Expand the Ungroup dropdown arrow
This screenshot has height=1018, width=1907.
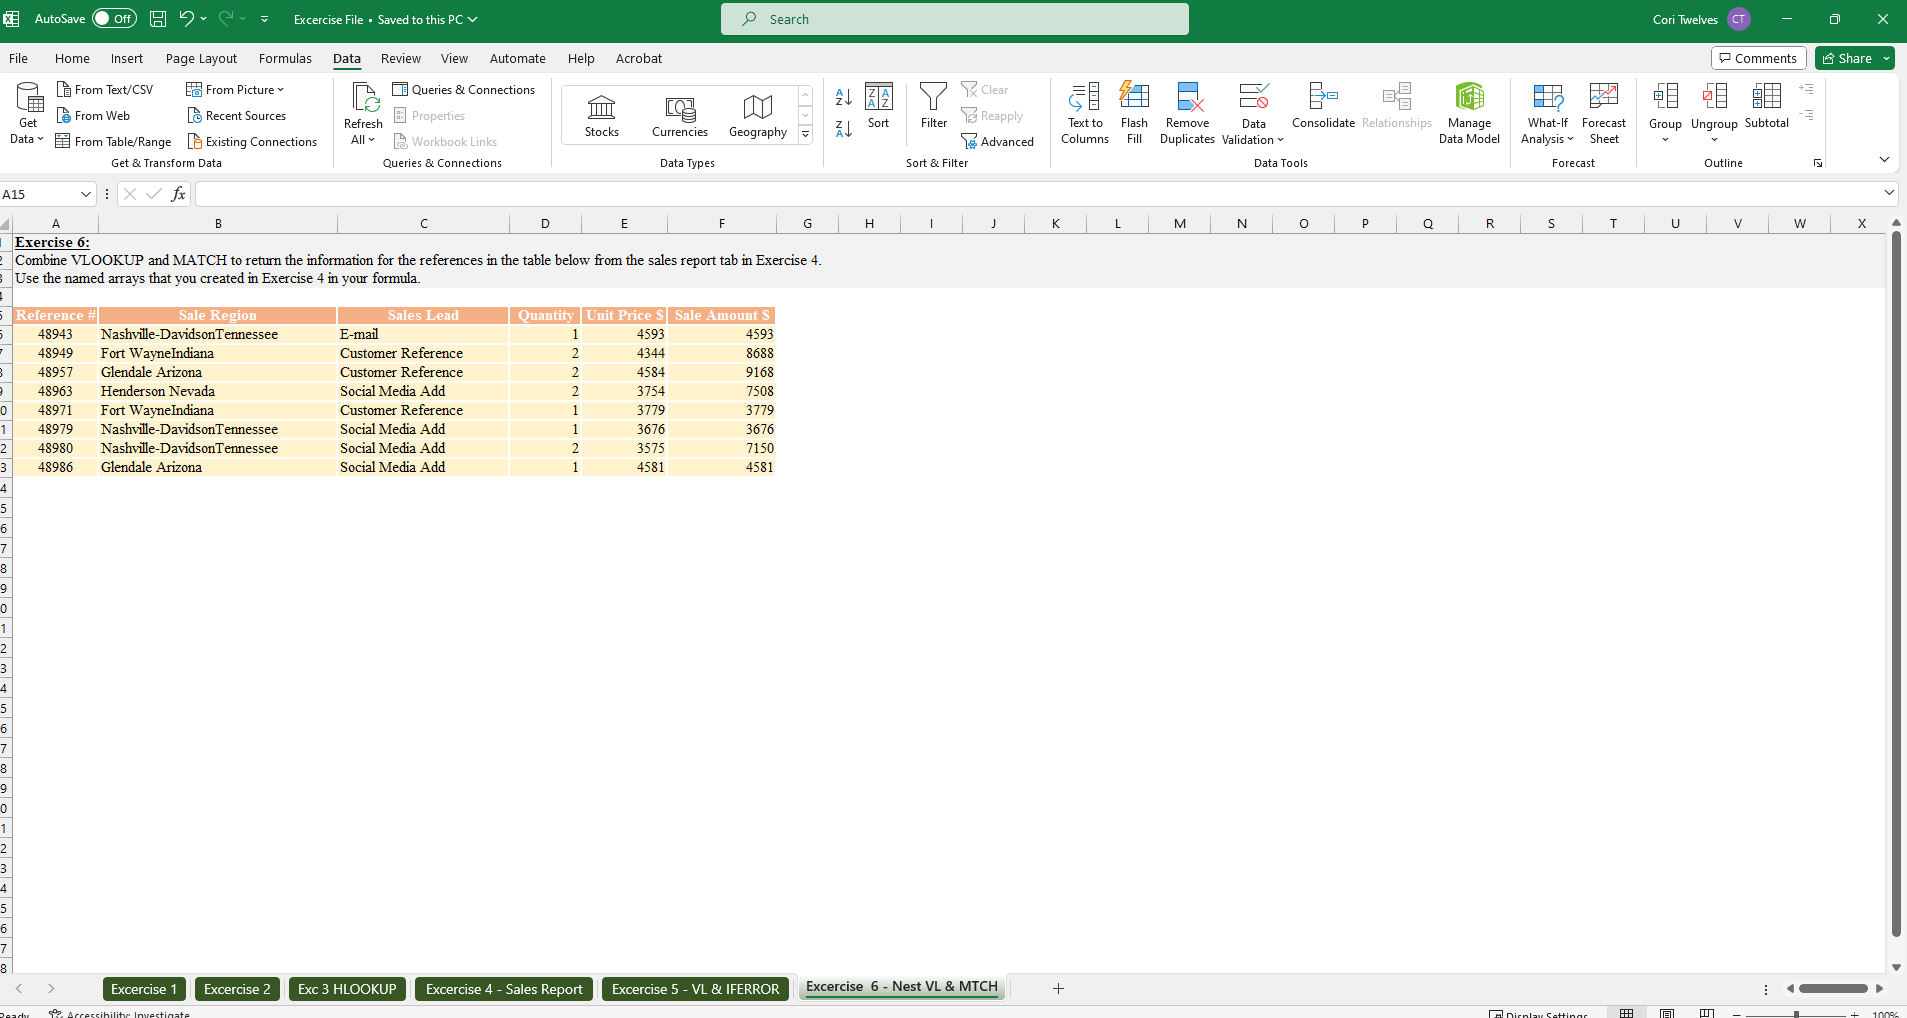coord(1714,140)
